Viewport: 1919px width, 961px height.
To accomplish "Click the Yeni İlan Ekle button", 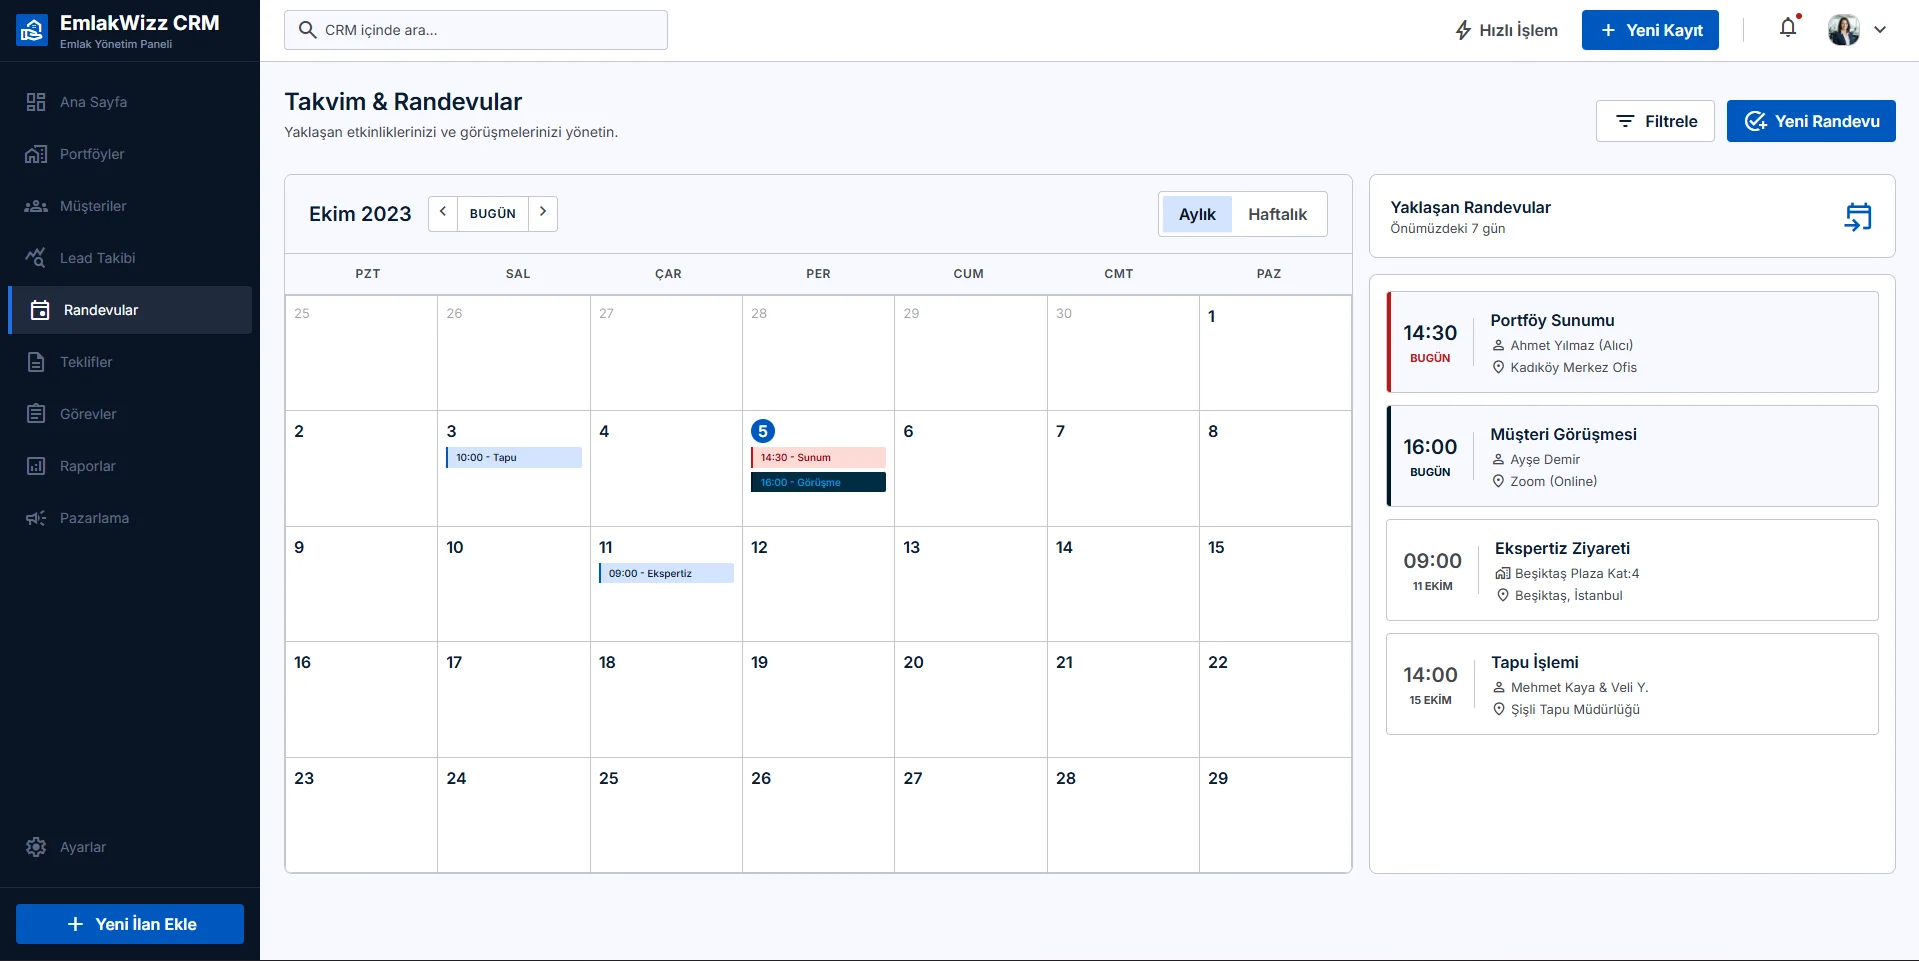I will click(130, 924).
